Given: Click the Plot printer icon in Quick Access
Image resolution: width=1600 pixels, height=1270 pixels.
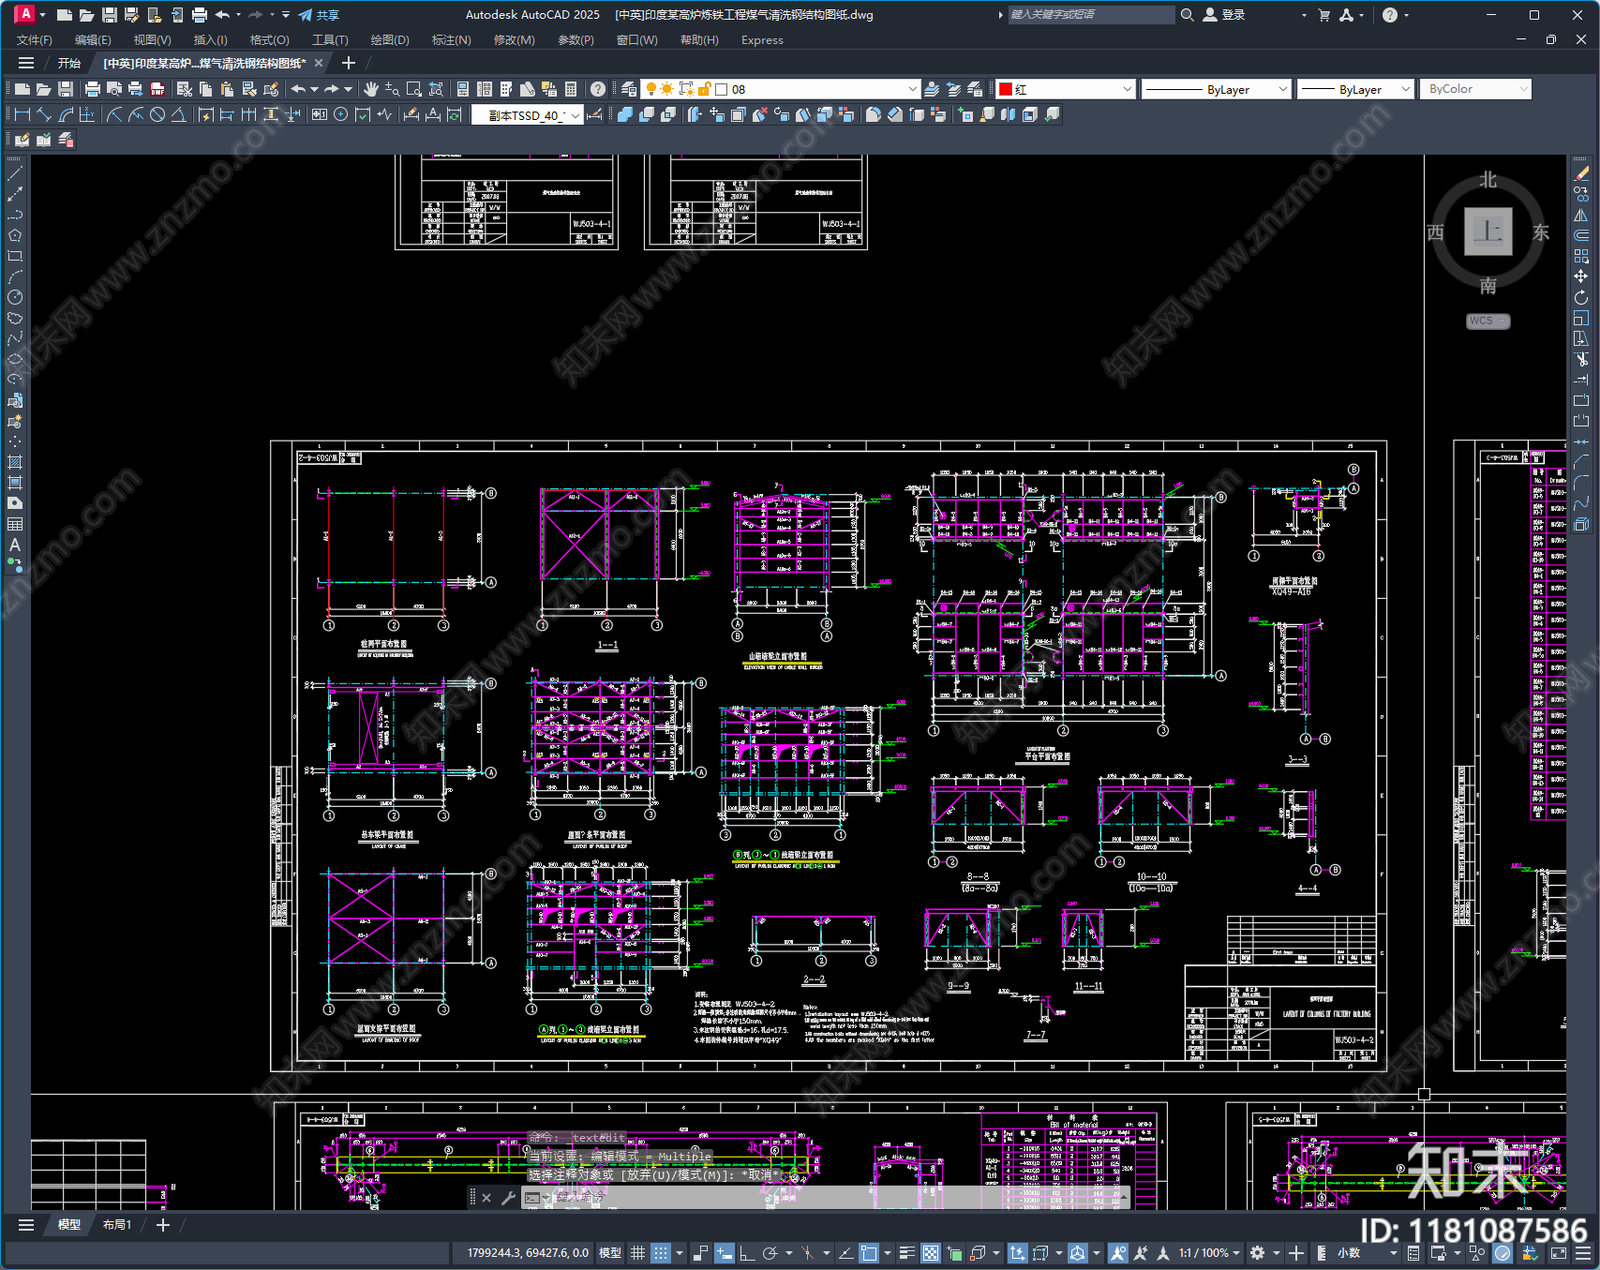Looking at the screenshot, I should 199,15.
